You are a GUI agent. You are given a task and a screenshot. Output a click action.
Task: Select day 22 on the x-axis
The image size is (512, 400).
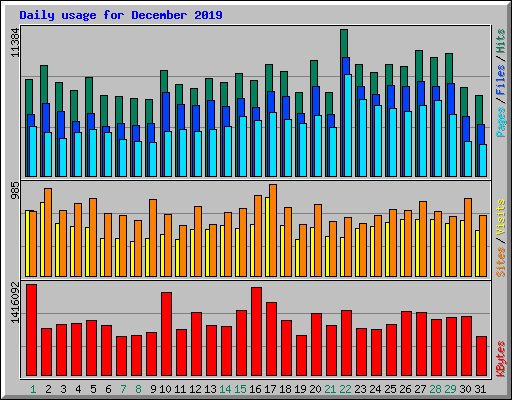click(345, 389)
